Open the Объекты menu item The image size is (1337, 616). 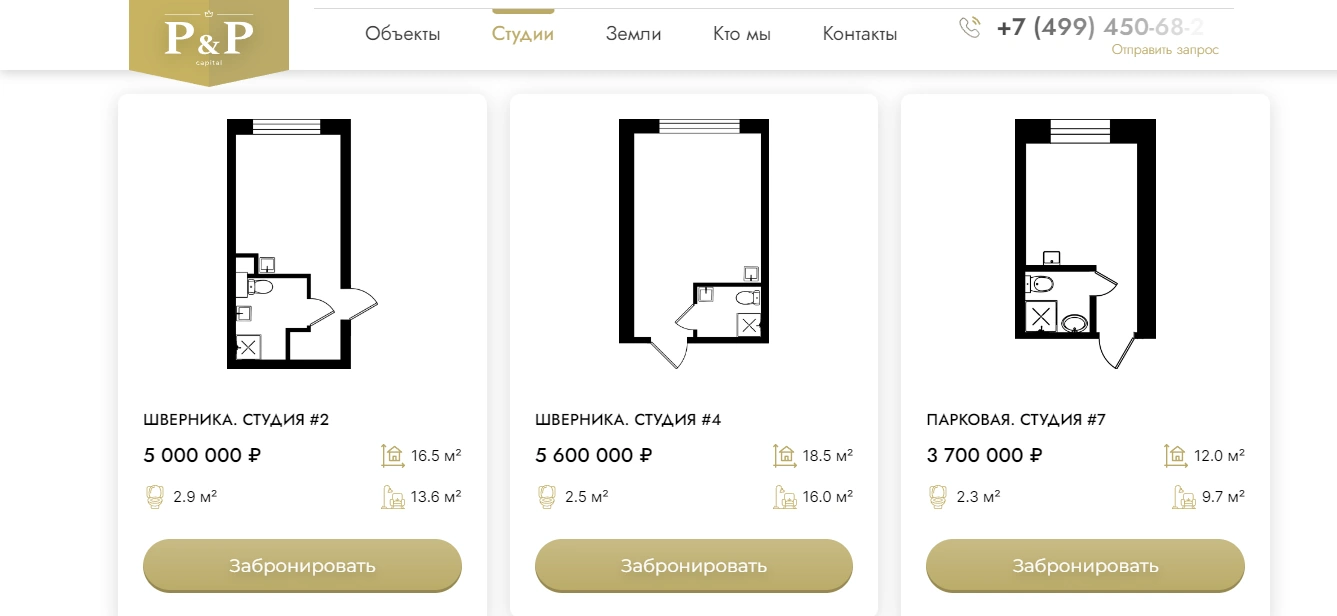[402, 34]
